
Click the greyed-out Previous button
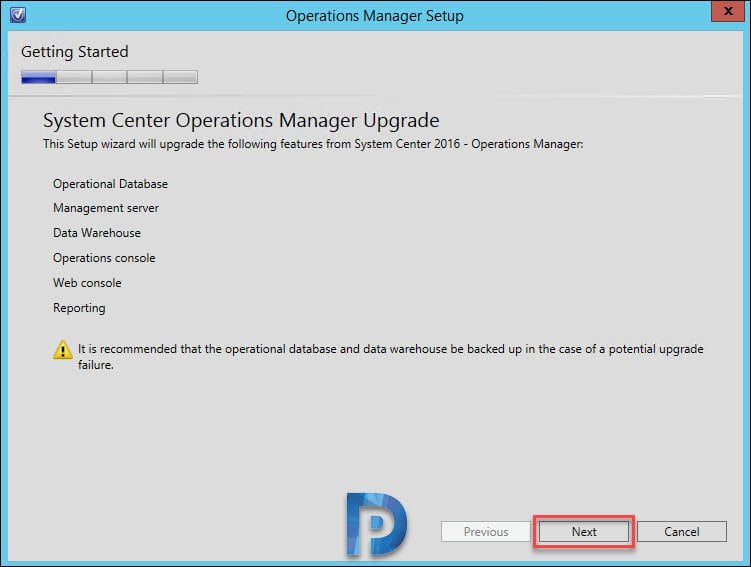(486, 532)
